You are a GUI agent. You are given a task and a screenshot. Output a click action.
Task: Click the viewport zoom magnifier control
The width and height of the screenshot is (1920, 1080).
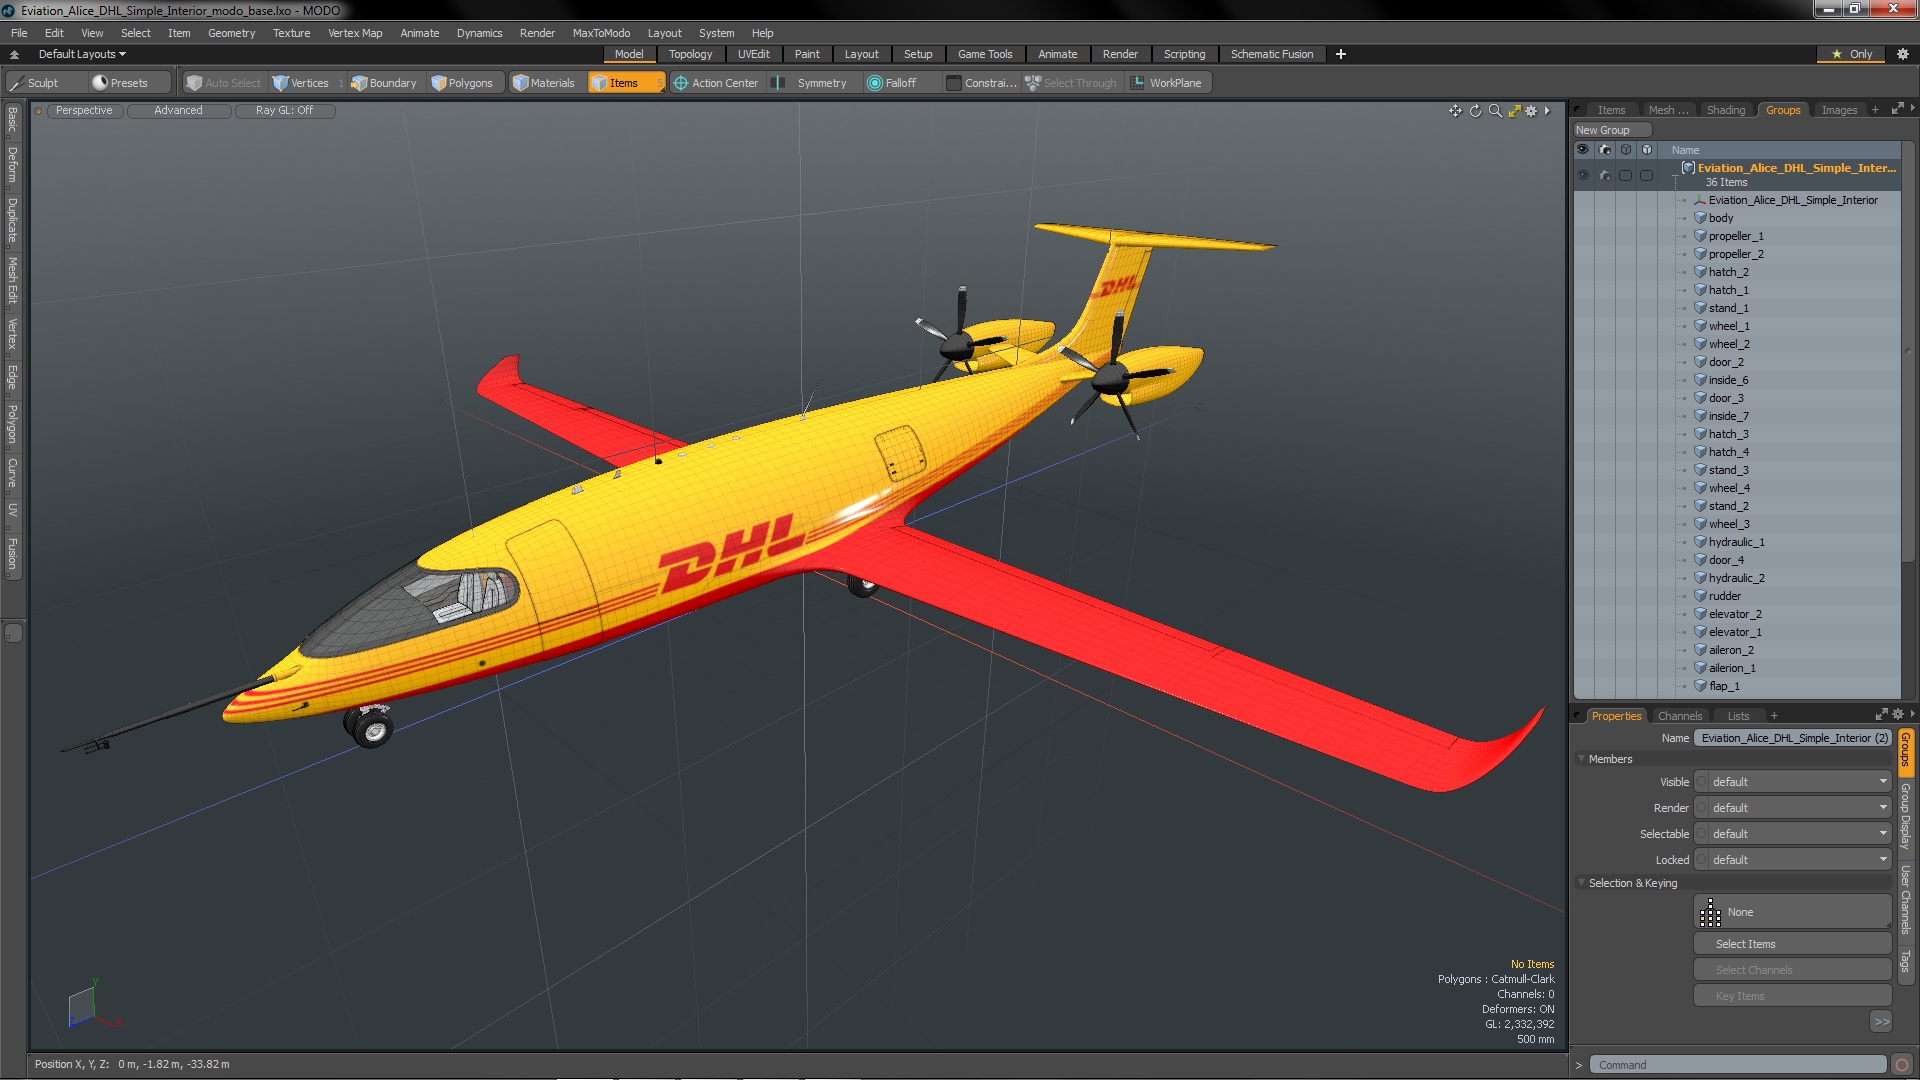pos(1495,111)
